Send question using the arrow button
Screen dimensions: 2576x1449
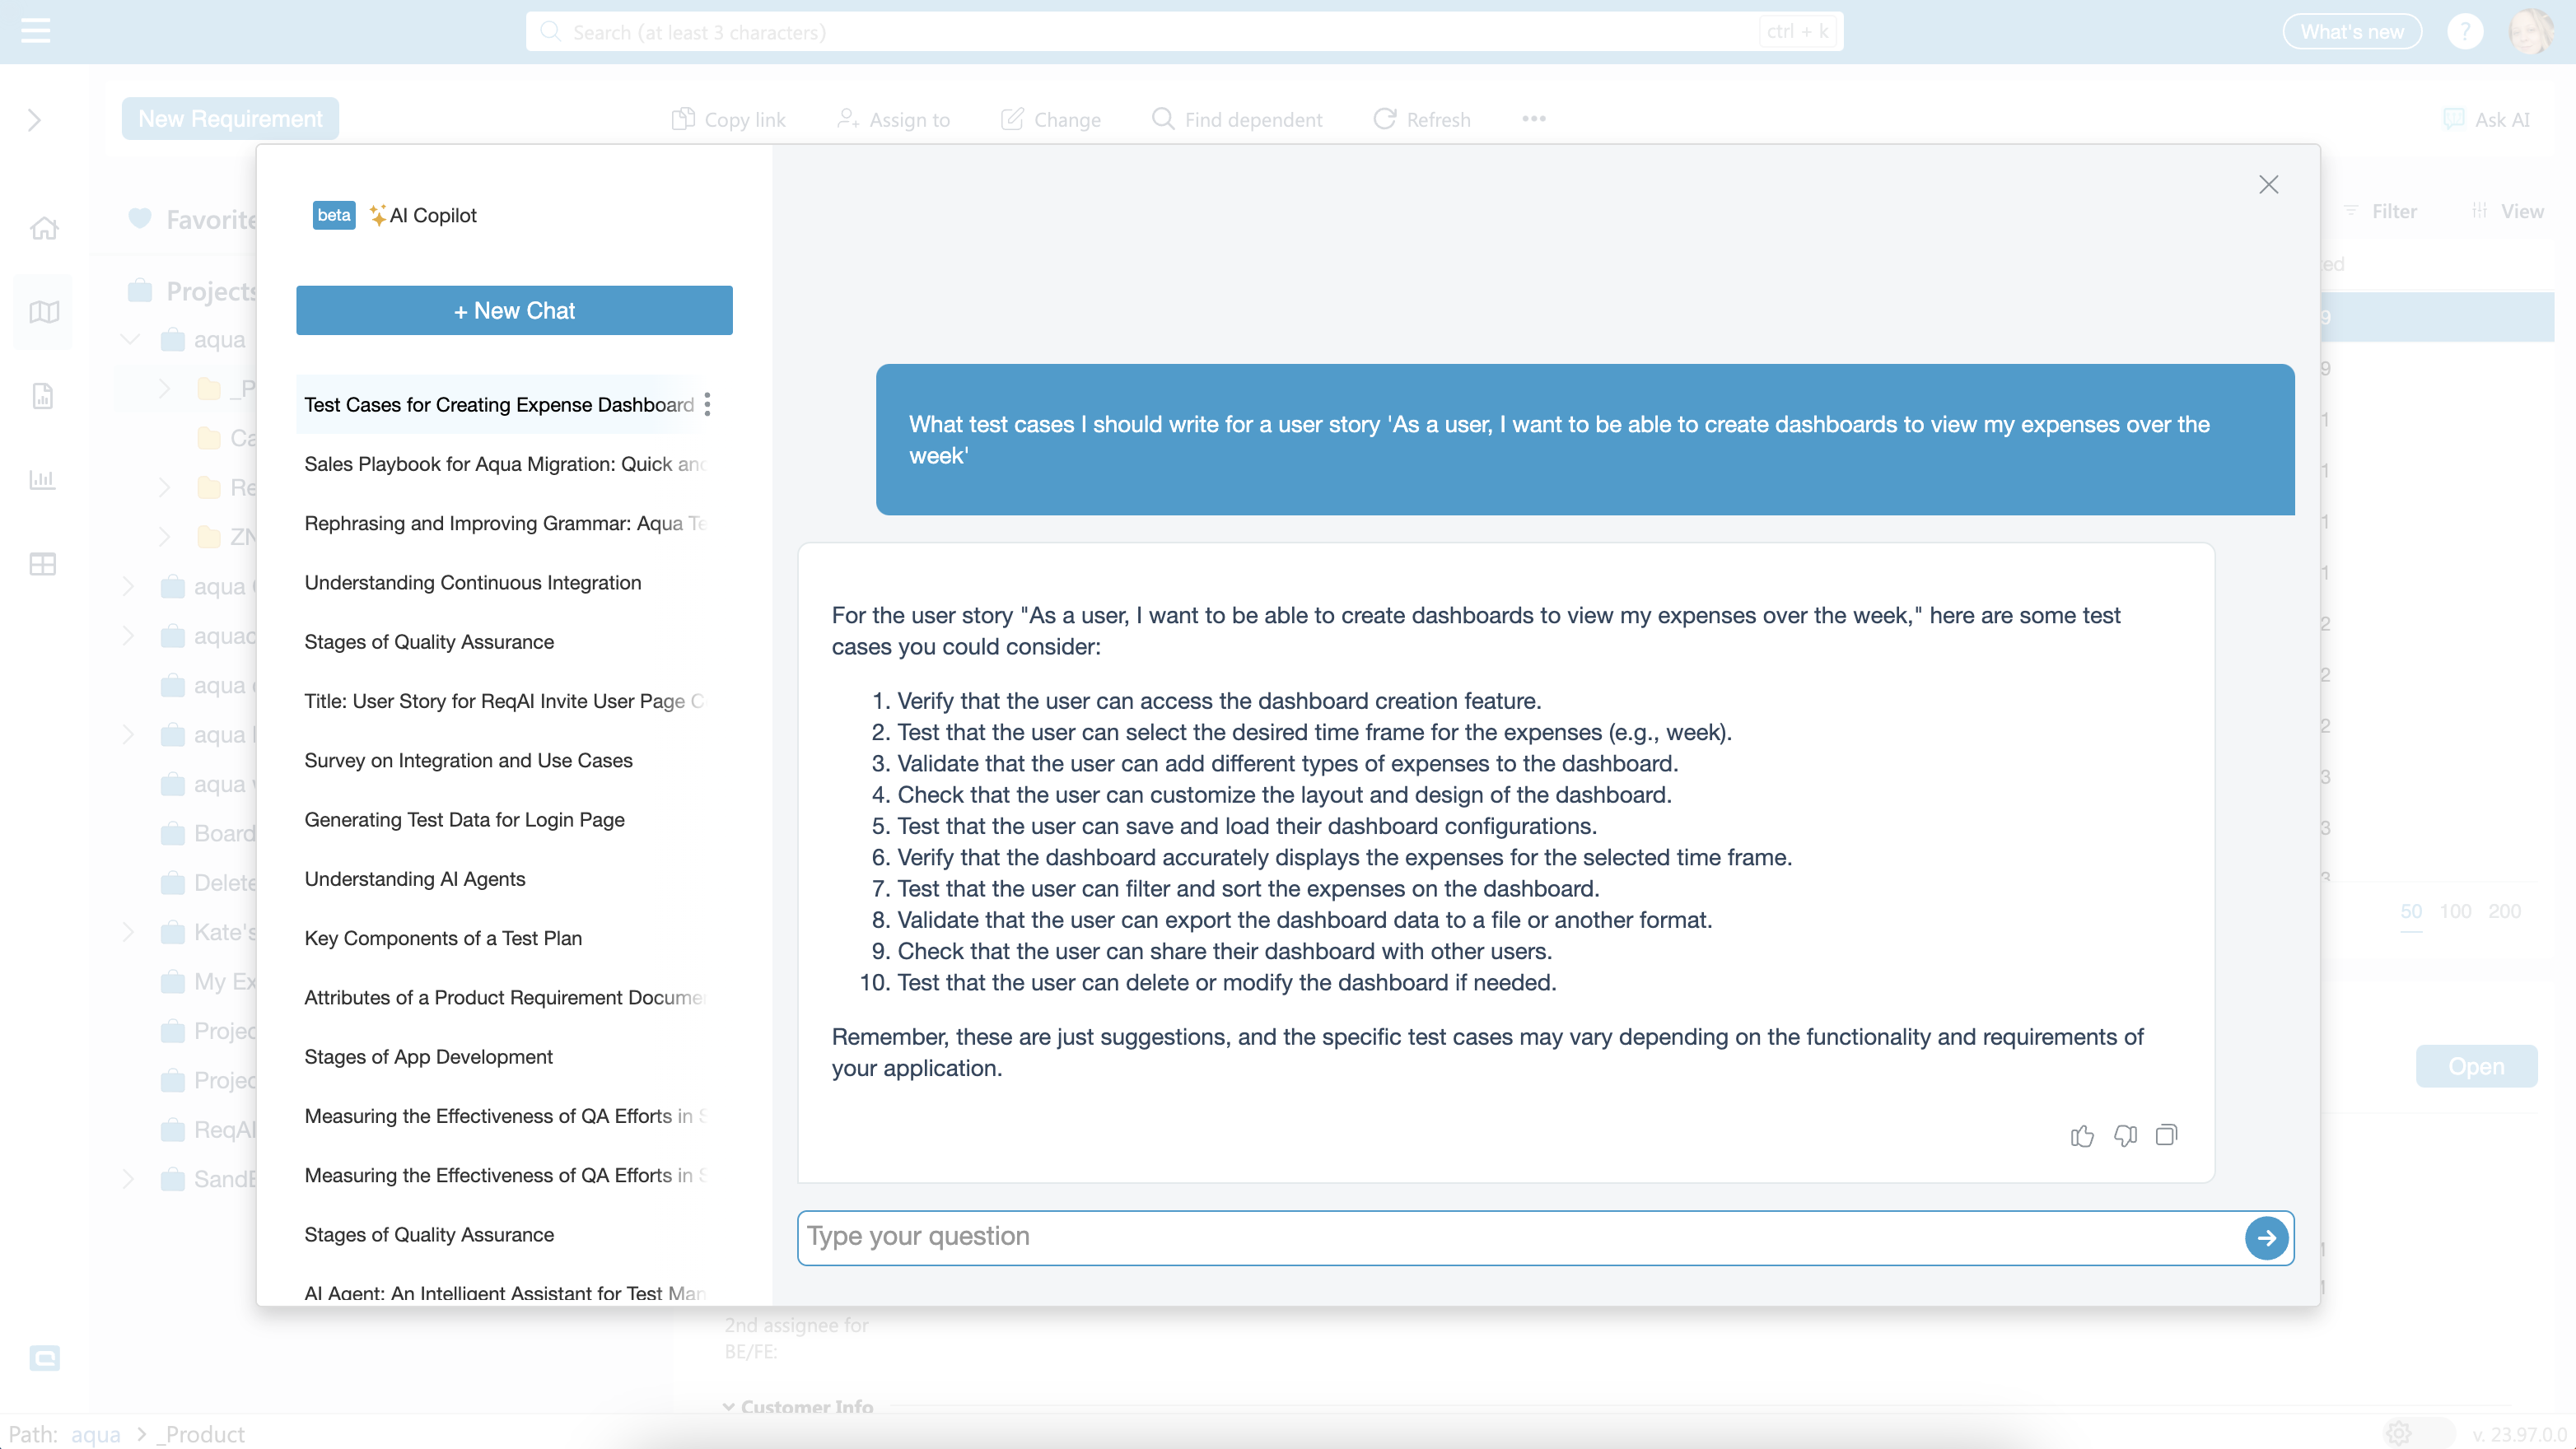2266,1237
